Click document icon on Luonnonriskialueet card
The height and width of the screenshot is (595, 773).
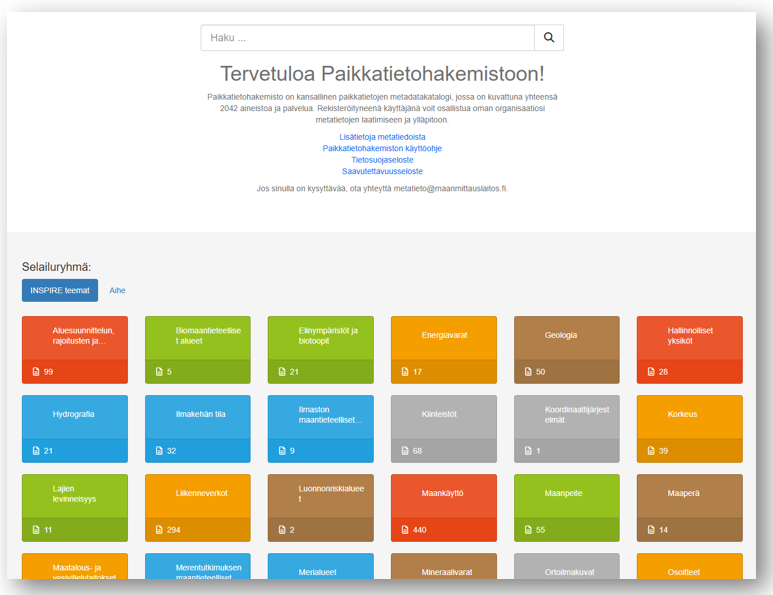point(281,530)
